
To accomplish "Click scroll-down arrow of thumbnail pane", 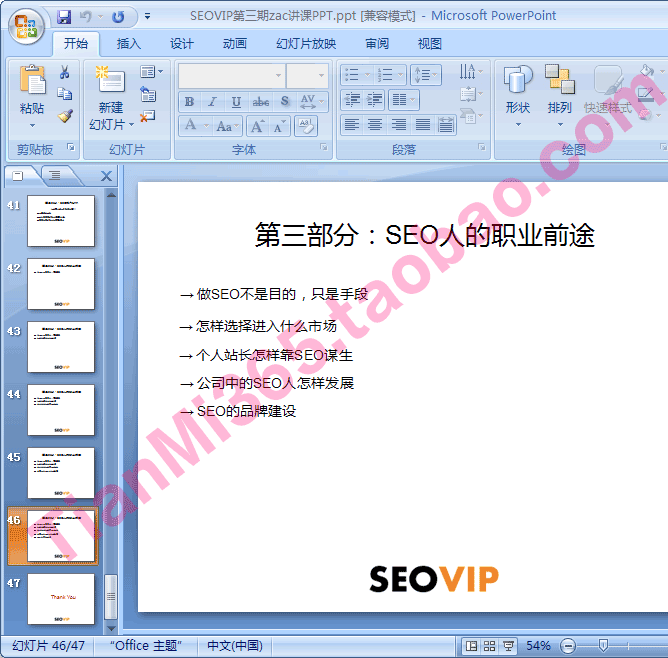I will [112, 628].
